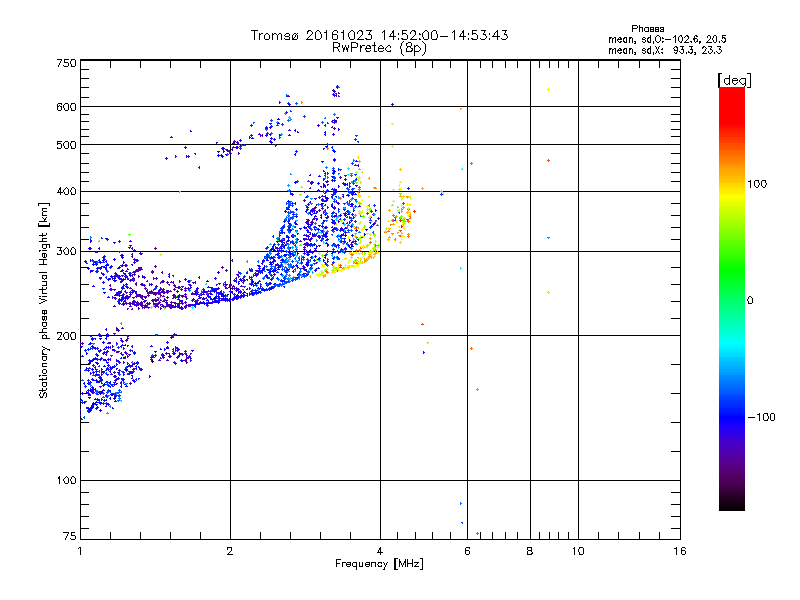Click the 'Frequency [MHz]' x-axis label
Screen dimensions: 800x600
point(379,564)
